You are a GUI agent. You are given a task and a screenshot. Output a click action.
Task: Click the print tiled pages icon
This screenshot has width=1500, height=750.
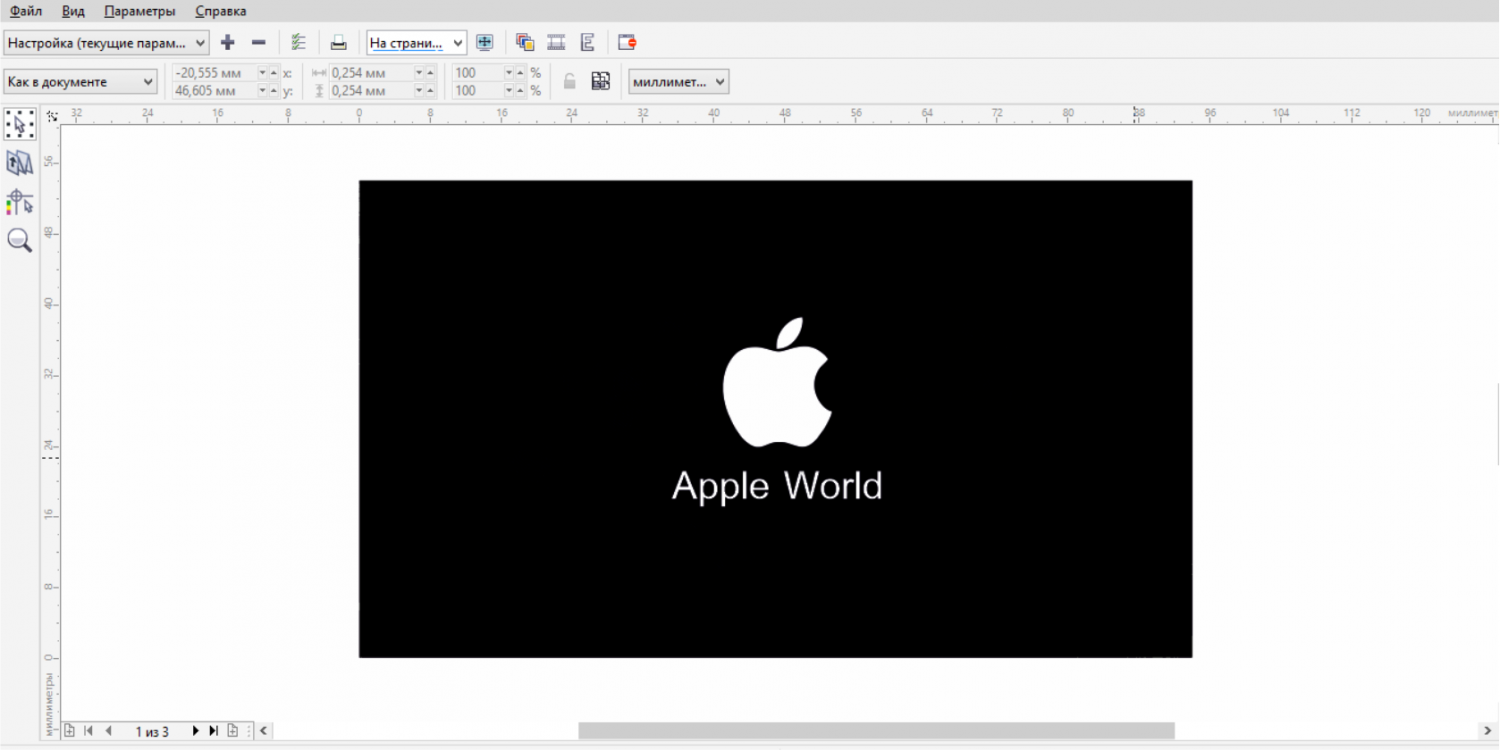pyautogui.click(x=600, y=81)
